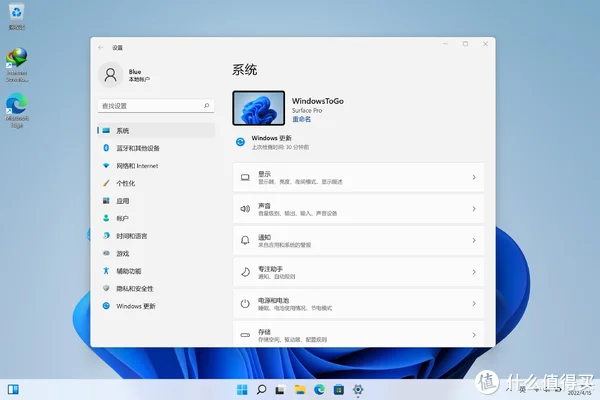Click the WindowsToGo device wallpaper thumbnail
Viewport: 600px width, 400px height.
(259, 108)
